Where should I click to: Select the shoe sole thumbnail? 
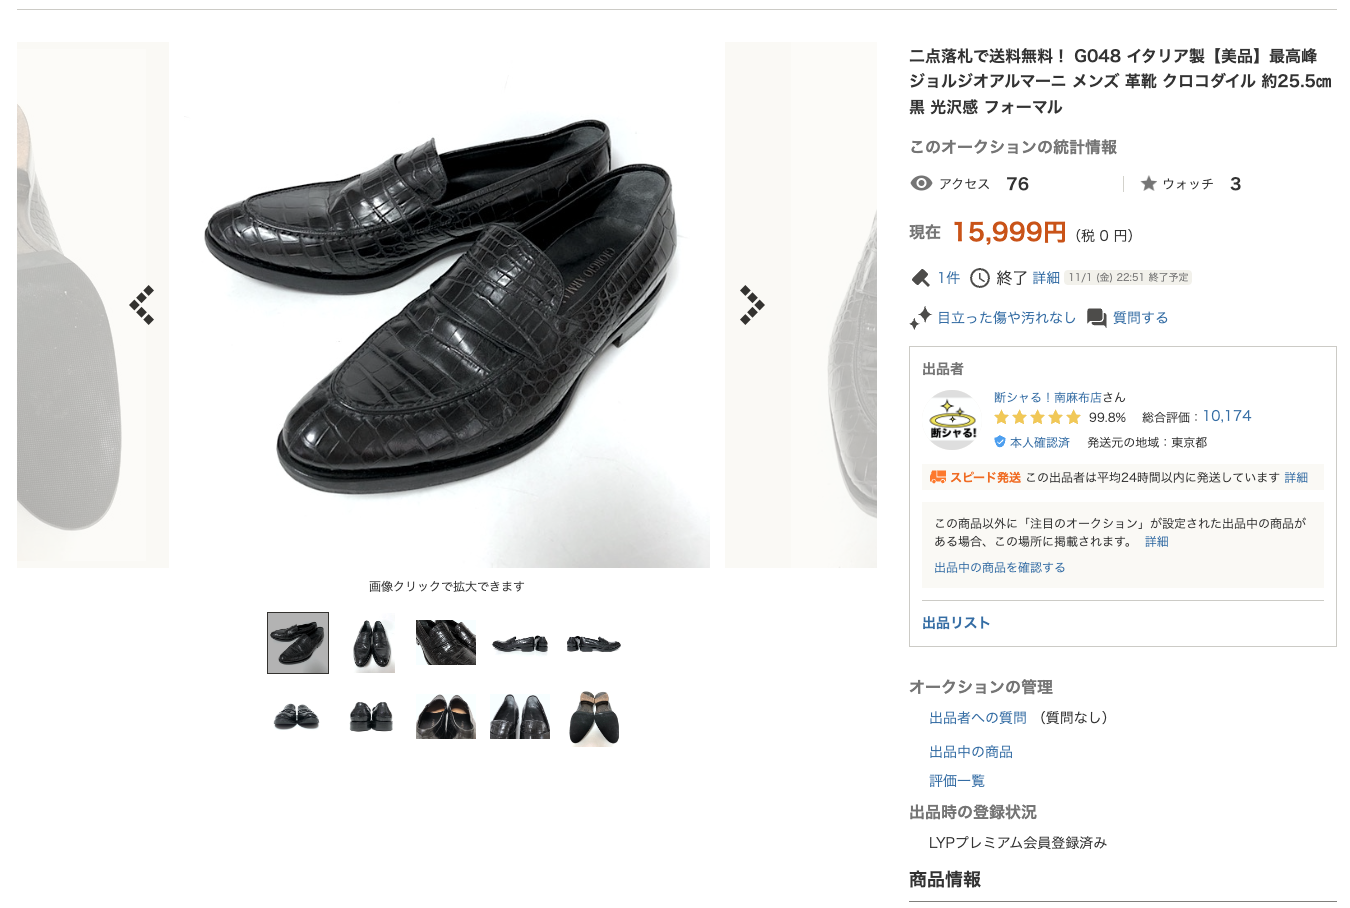pos(594,717)
